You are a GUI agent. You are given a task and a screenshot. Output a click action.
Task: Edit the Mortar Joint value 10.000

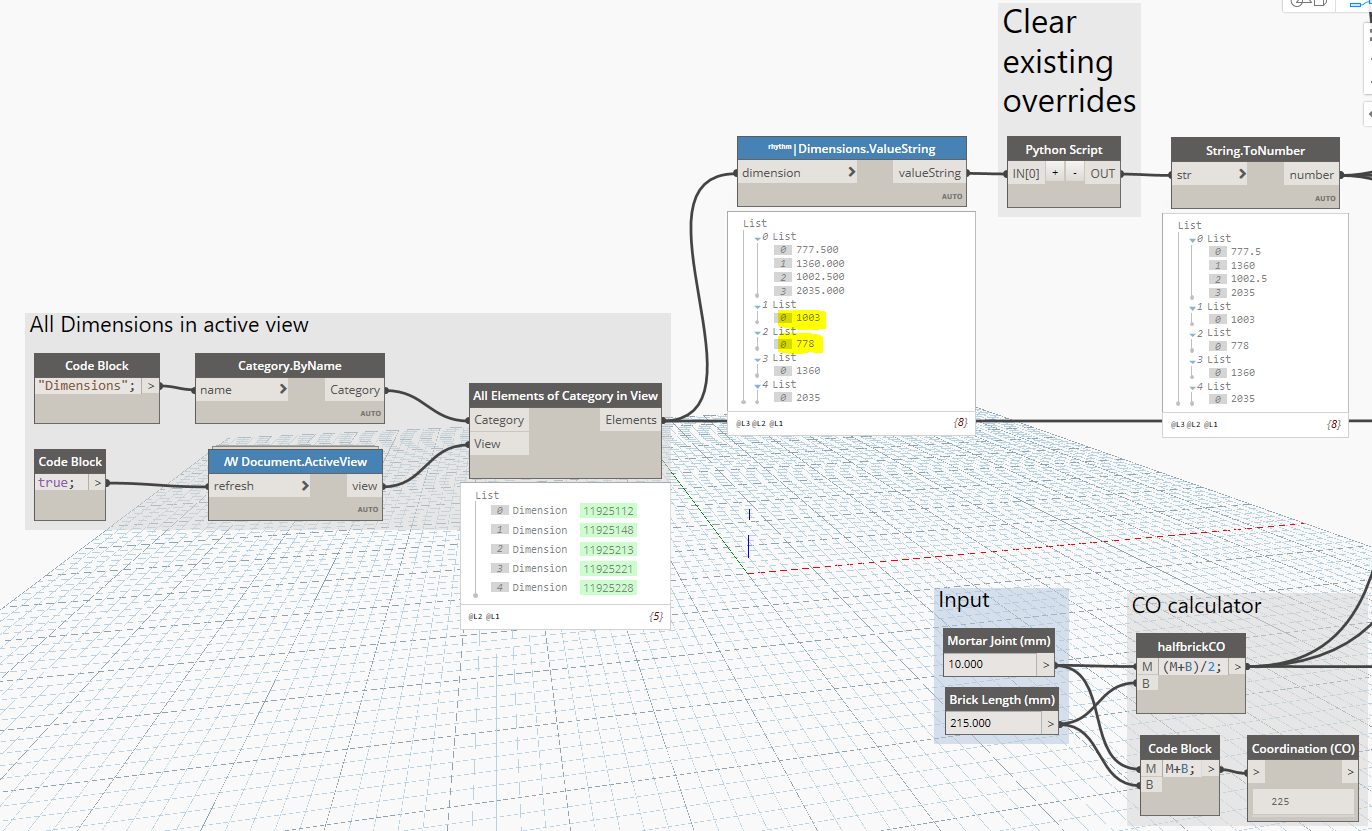coord(990,663)
